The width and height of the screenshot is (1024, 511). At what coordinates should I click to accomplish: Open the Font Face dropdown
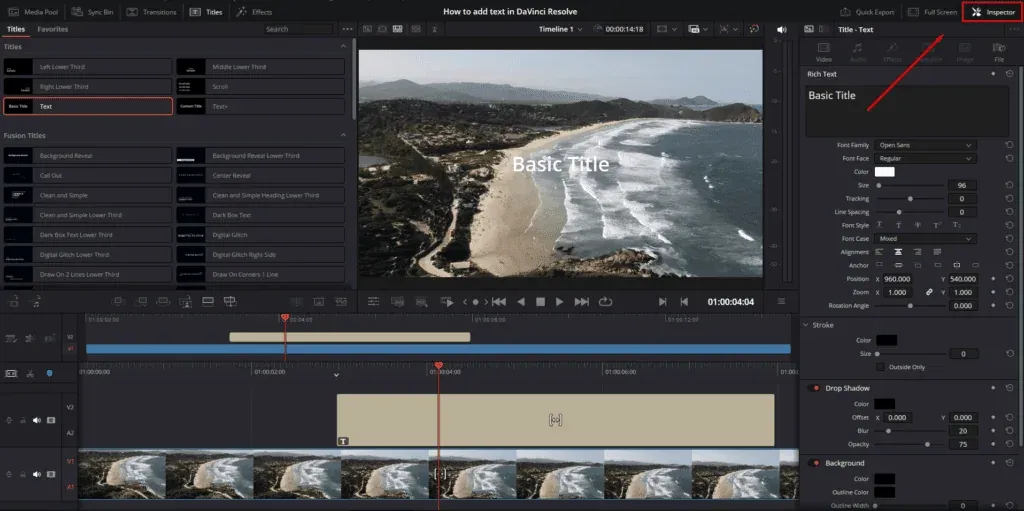925,158
